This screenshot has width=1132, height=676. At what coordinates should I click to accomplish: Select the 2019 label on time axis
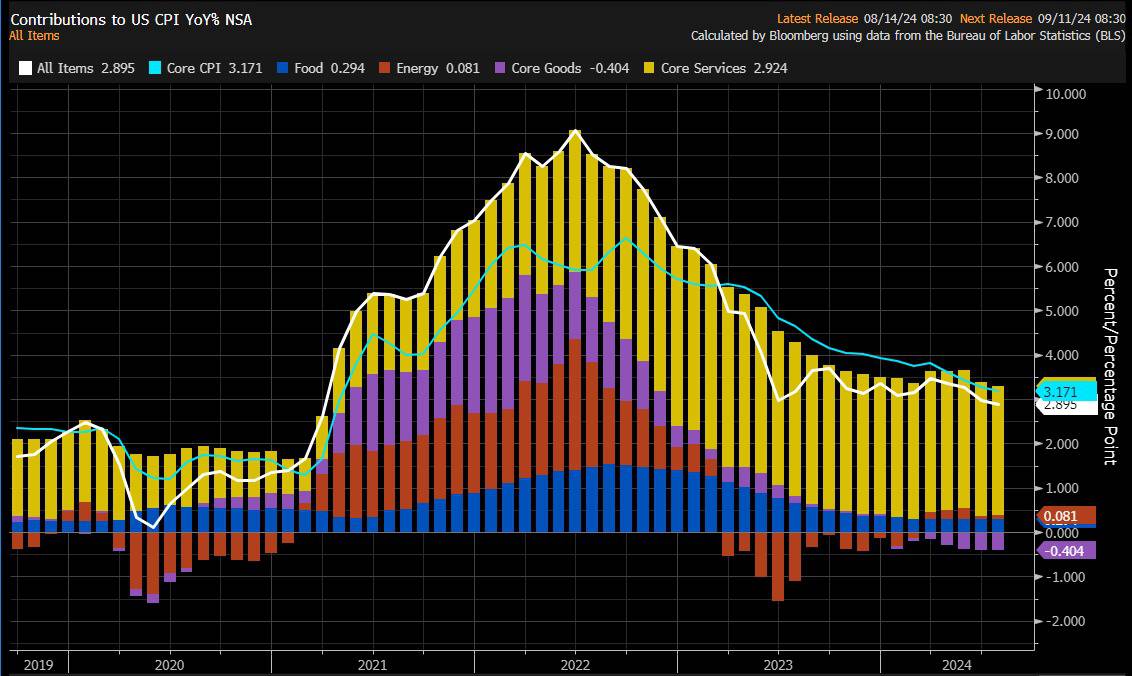click(37, 664)
